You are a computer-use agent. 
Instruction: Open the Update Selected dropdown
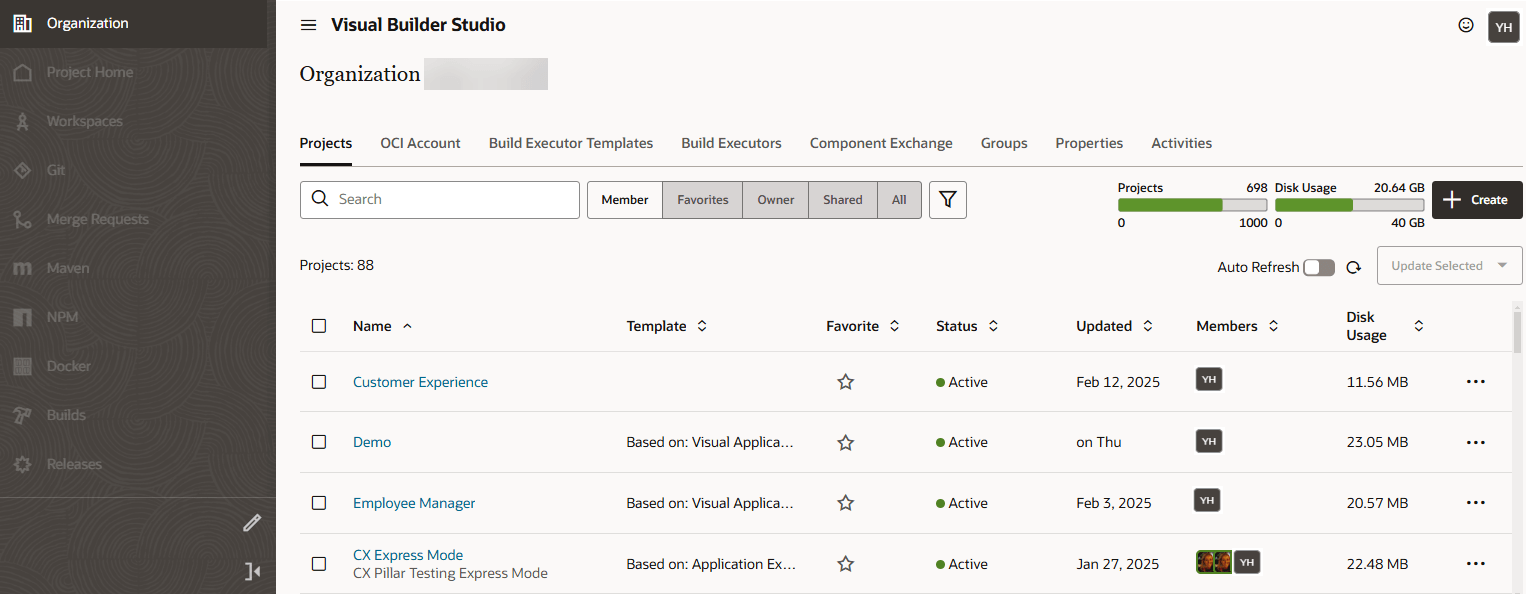pyautogui.click(x=1449, y=266)
